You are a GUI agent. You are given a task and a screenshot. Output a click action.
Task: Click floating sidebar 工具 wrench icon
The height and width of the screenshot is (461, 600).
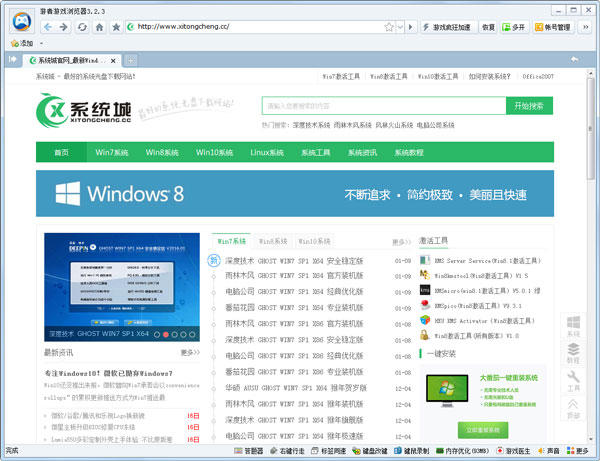coord(573,381)
